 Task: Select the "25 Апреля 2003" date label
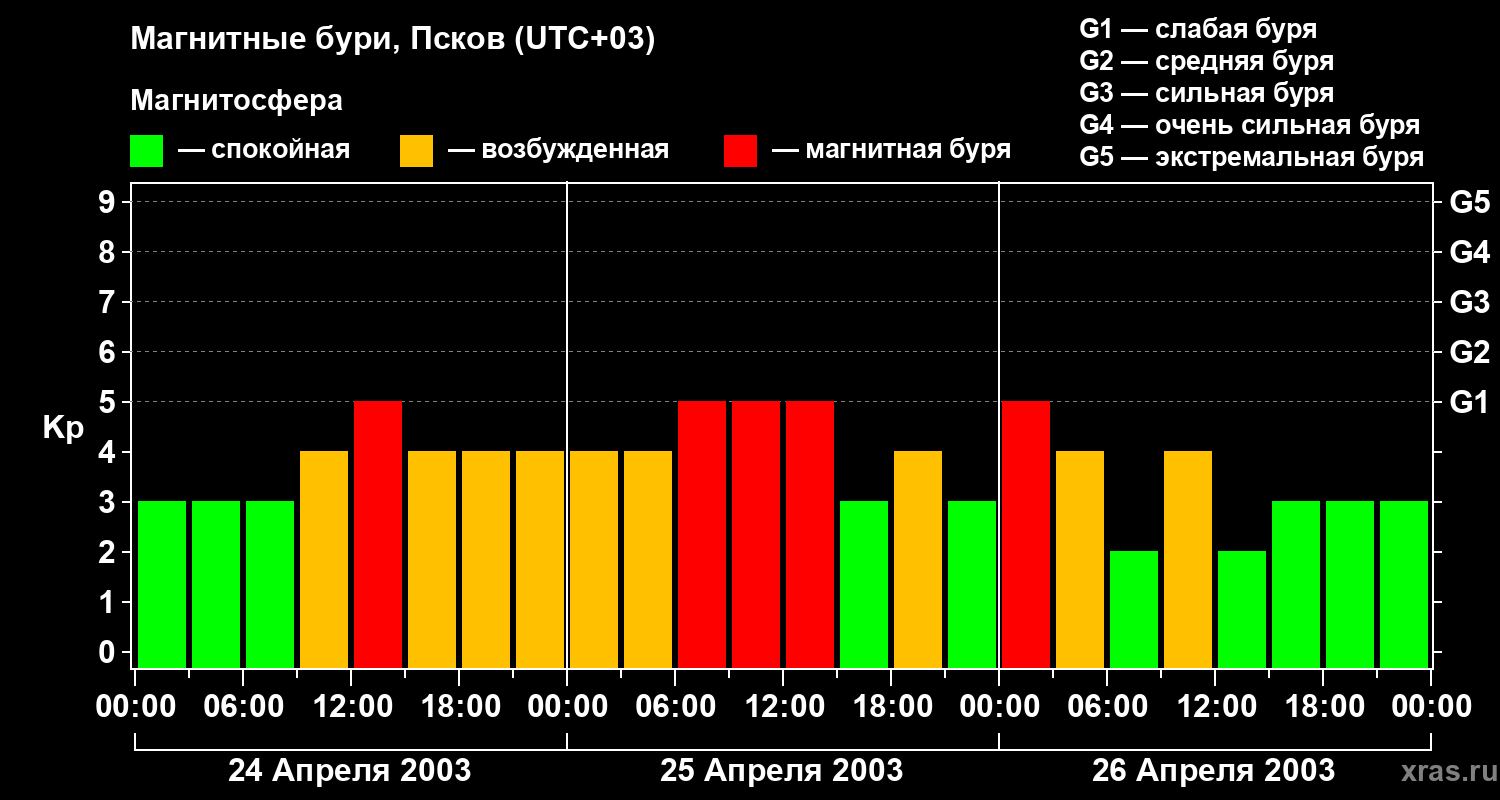click(x=781, y=771)
